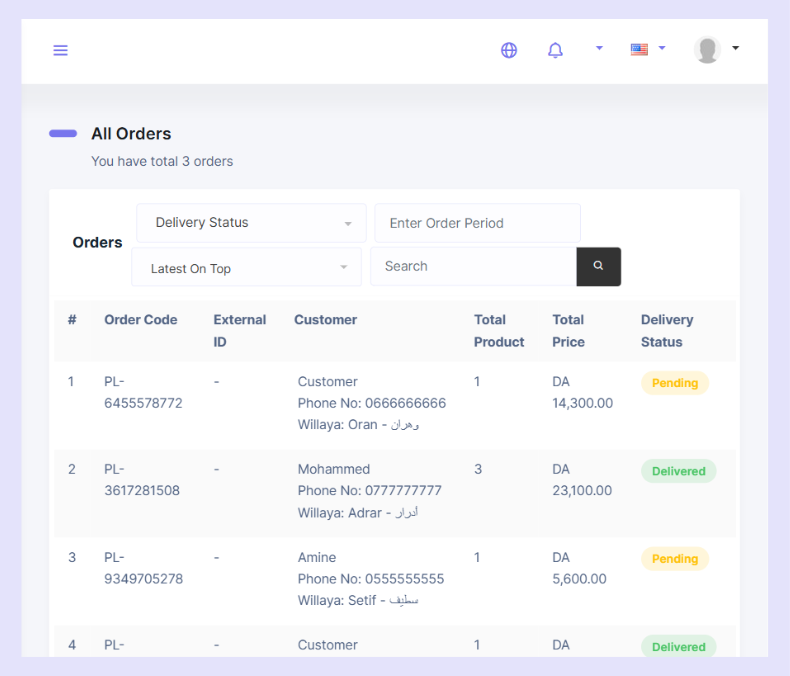This screenshot has height=676, width=790.
Task: Select order code PL-9349705278
Action: point(144,568)
